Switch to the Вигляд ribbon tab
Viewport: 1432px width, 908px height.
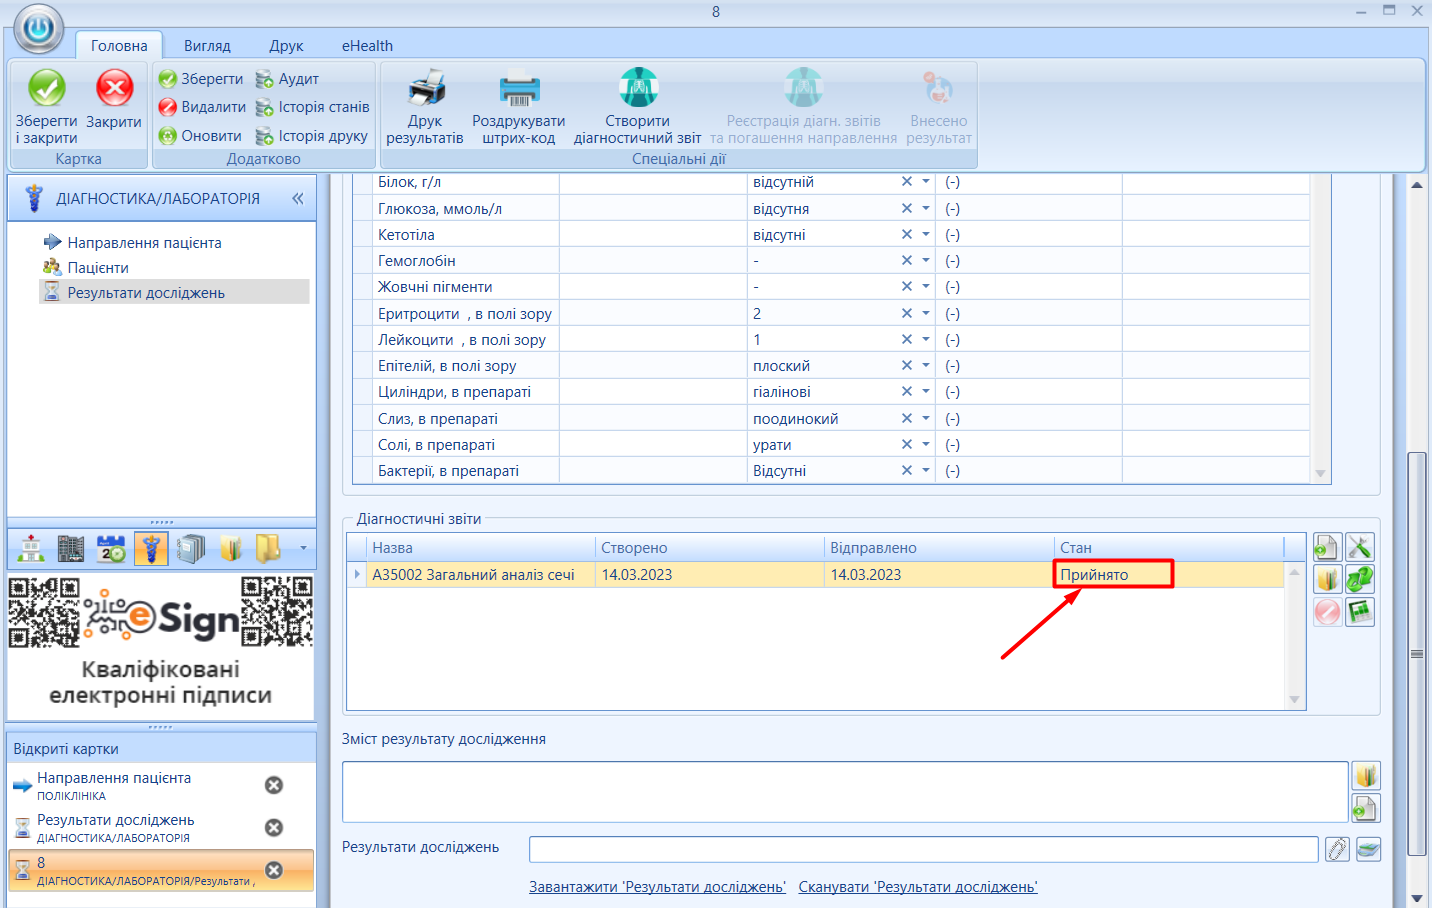(x=207, y=45)
